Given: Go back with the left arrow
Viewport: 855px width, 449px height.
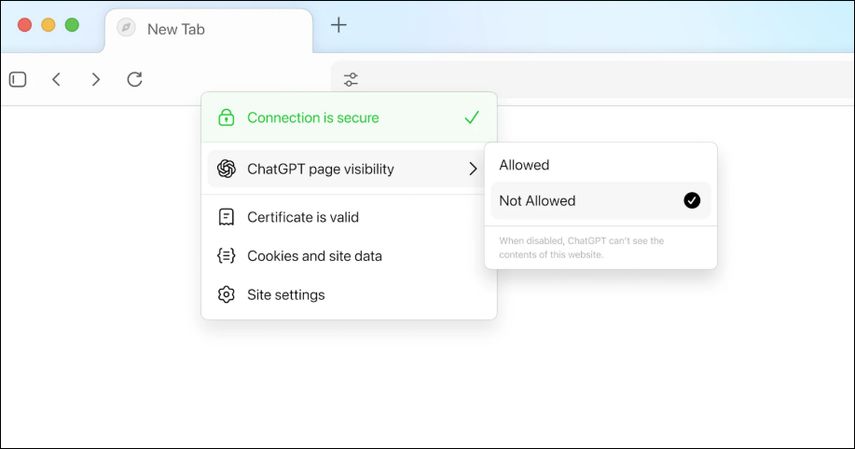Looking at the screenshot, I should (56, 80).
